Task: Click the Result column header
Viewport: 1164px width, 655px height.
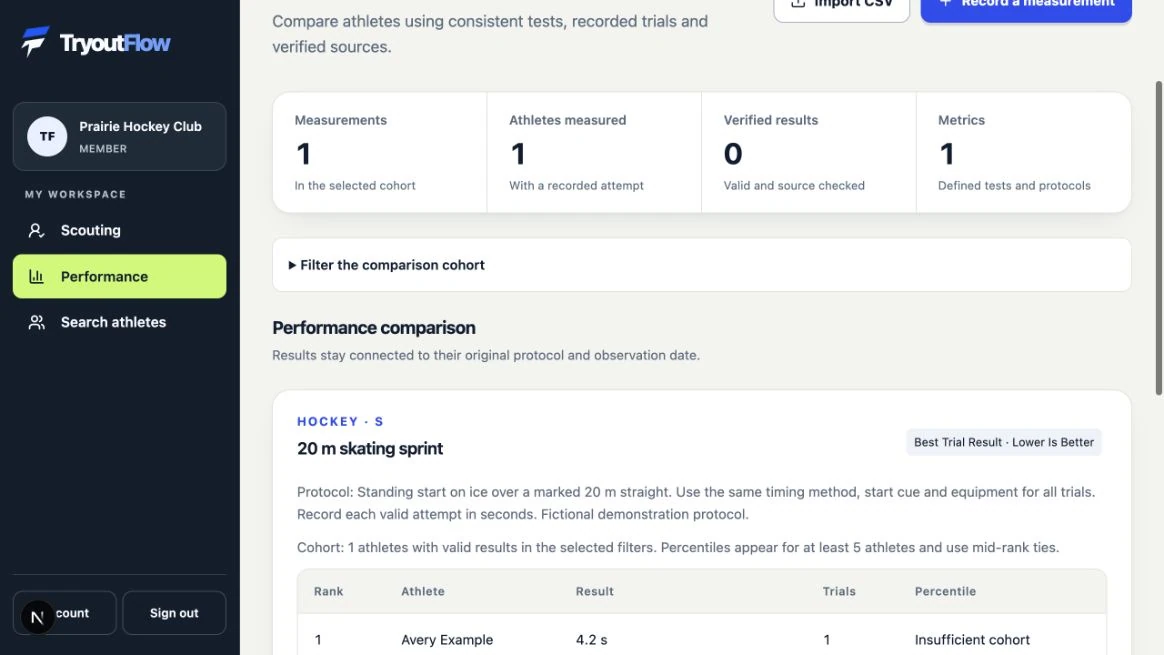Action: click(x=595, y=591)
